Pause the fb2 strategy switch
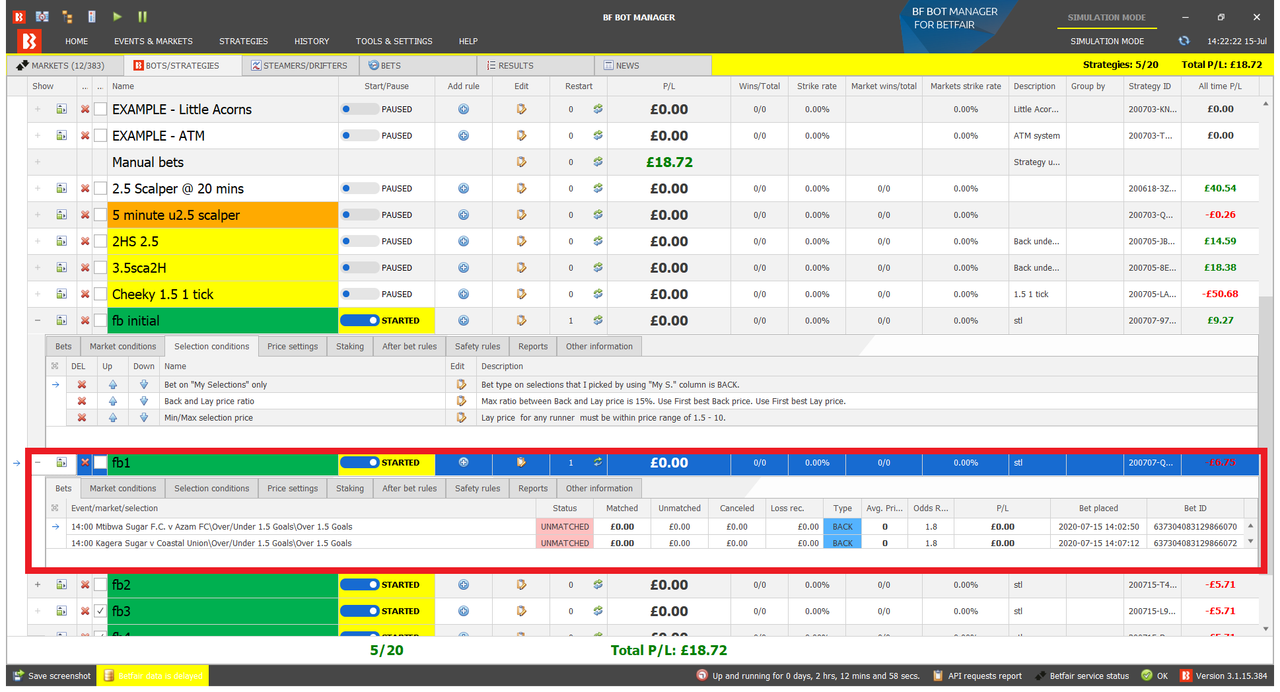This screenshot has width=1280, height=692. (359, 585)
